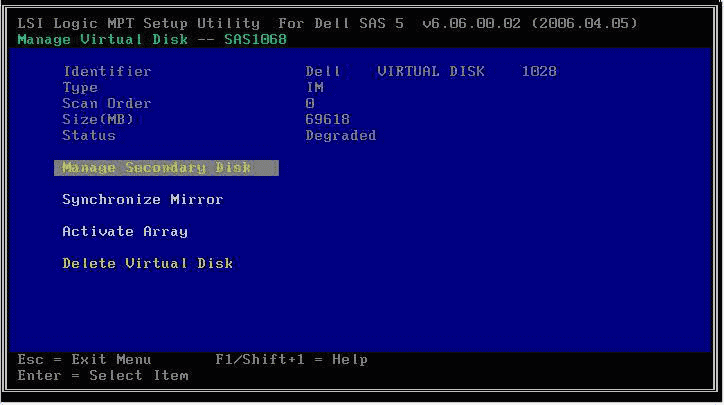Select the Activate Array entry
This screenshot has width=724, height=405.
point(125,231)
